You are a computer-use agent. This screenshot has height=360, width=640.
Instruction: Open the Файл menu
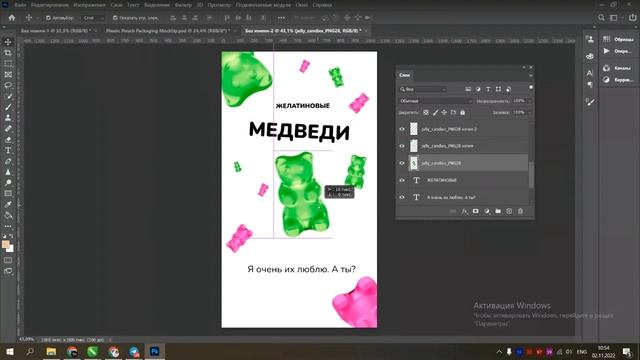[20, 5]
